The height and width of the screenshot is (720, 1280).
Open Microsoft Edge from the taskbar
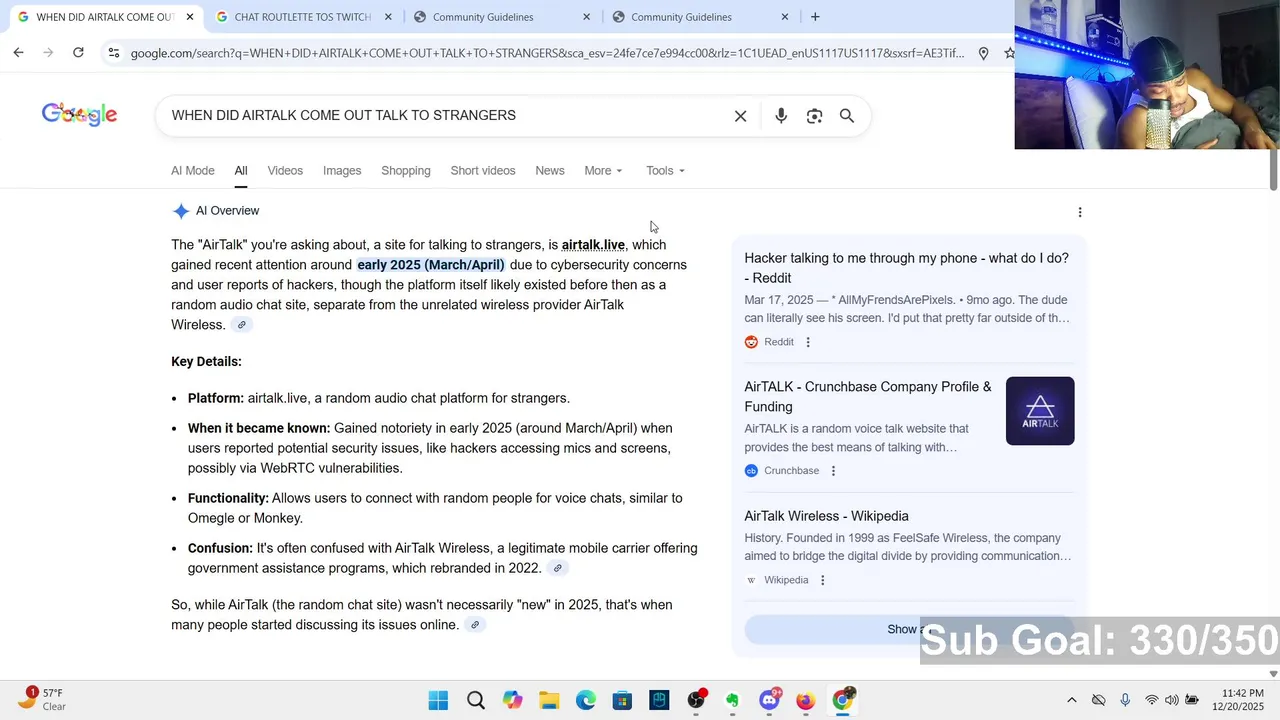pyautogui.click(x=586, y=700)
